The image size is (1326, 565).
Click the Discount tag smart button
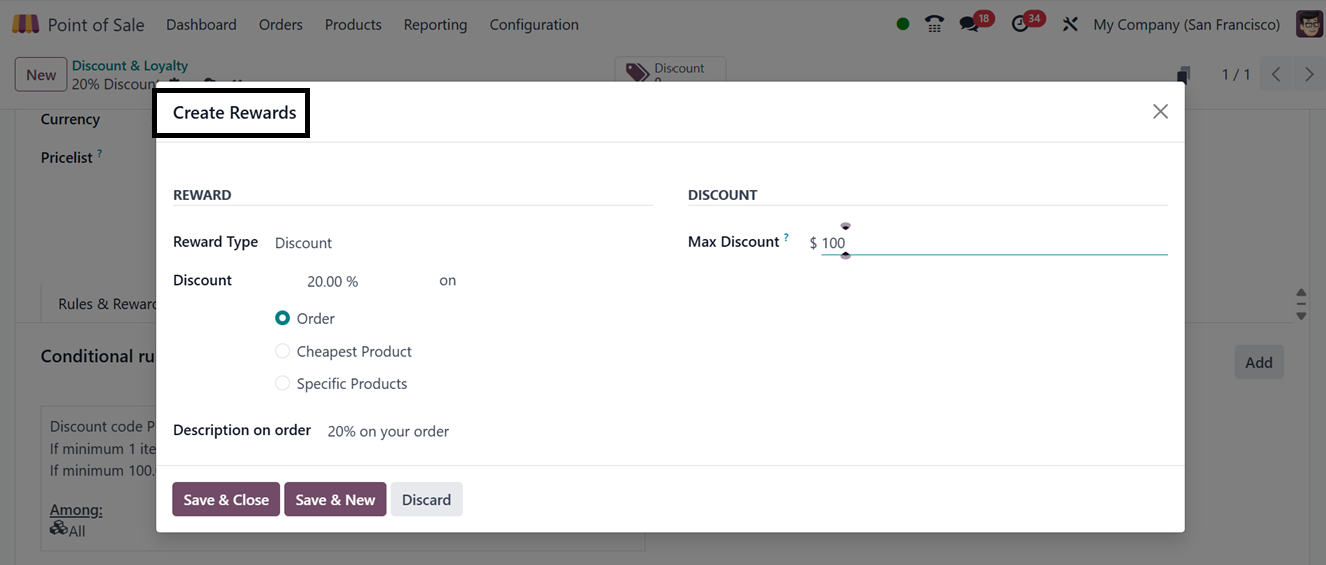pyautogui.click(x=669, y=70)
